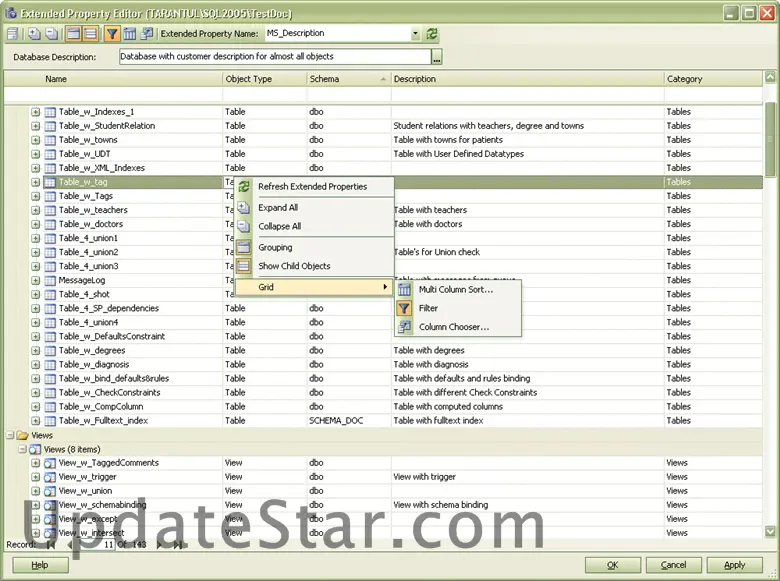Click the Schema column header

coord(349,79)
